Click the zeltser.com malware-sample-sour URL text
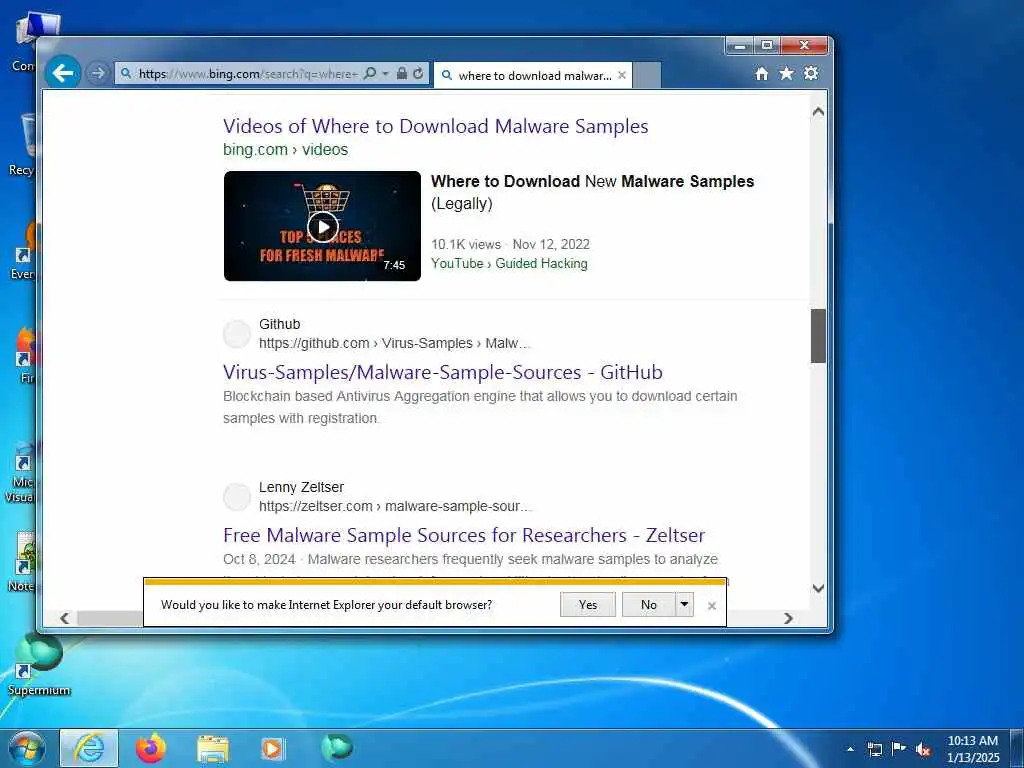Viewport: 1024px width, 768px height. click(x=394, y=506)
